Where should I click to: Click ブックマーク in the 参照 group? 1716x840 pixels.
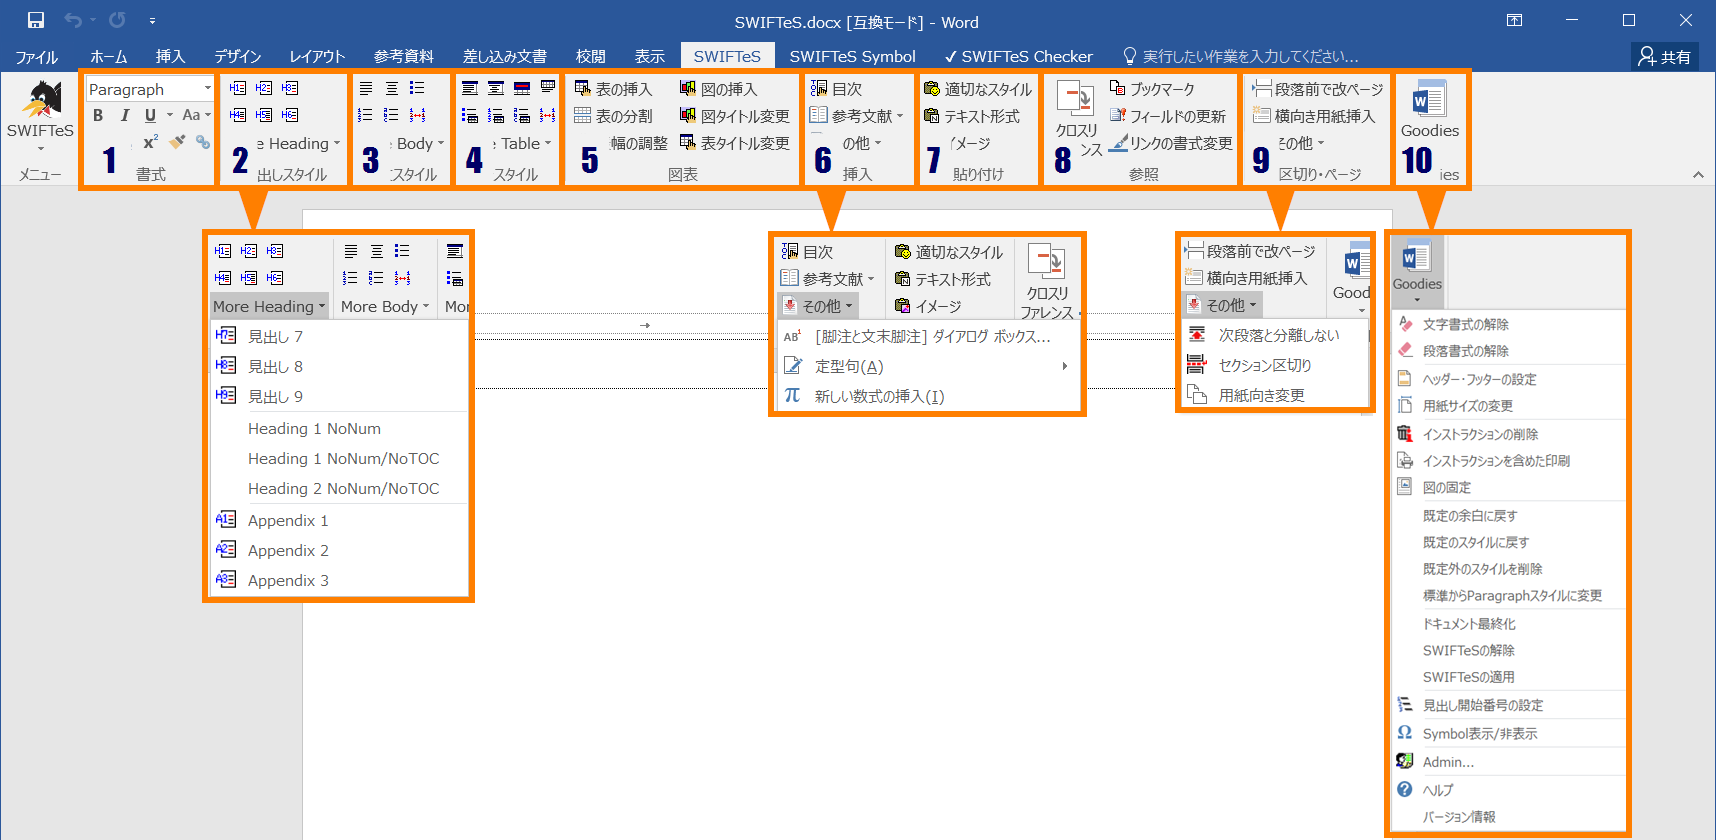coord(1152,89)
